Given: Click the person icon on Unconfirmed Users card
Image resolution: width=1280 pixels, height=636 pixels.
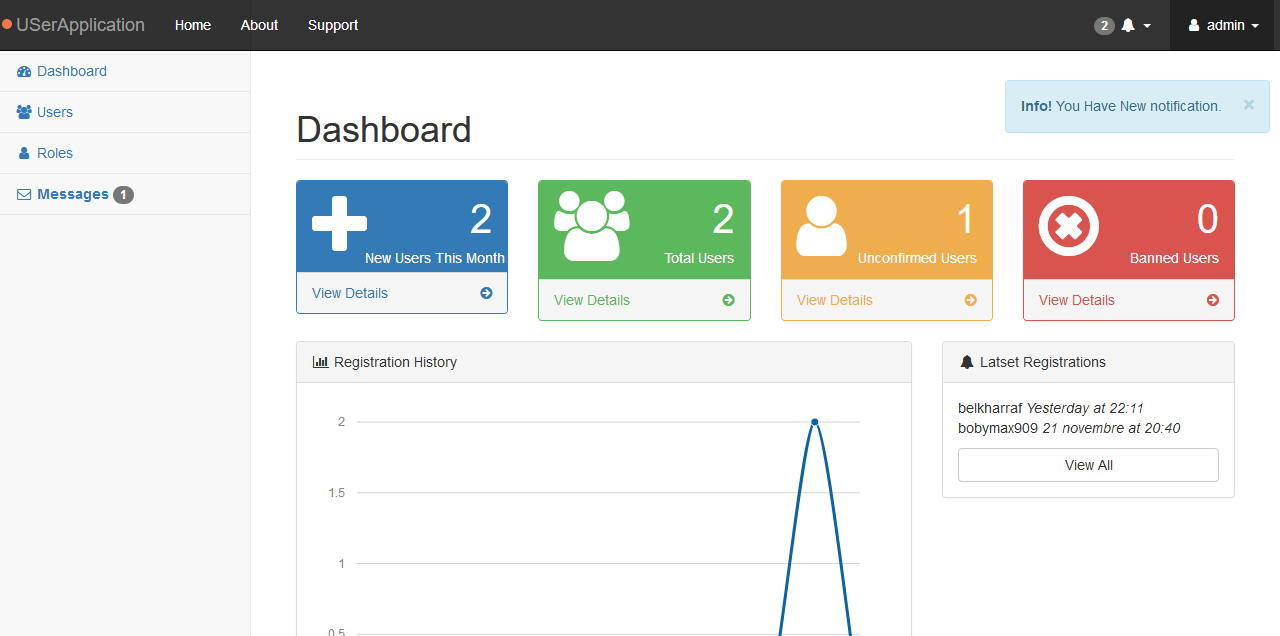Looking at the screenshot, I should pos(821,226).
